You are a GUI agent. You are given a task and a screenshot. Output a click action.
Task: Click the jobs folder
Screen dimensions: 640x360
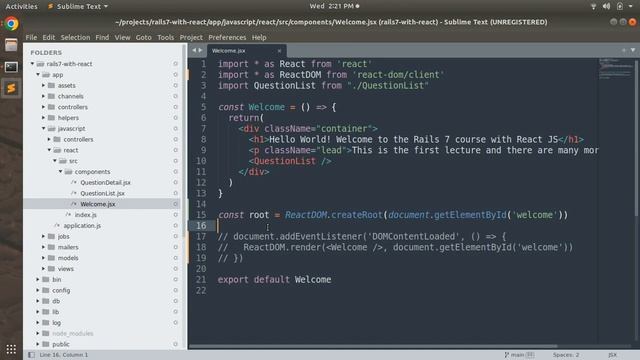tap(63, 236)
